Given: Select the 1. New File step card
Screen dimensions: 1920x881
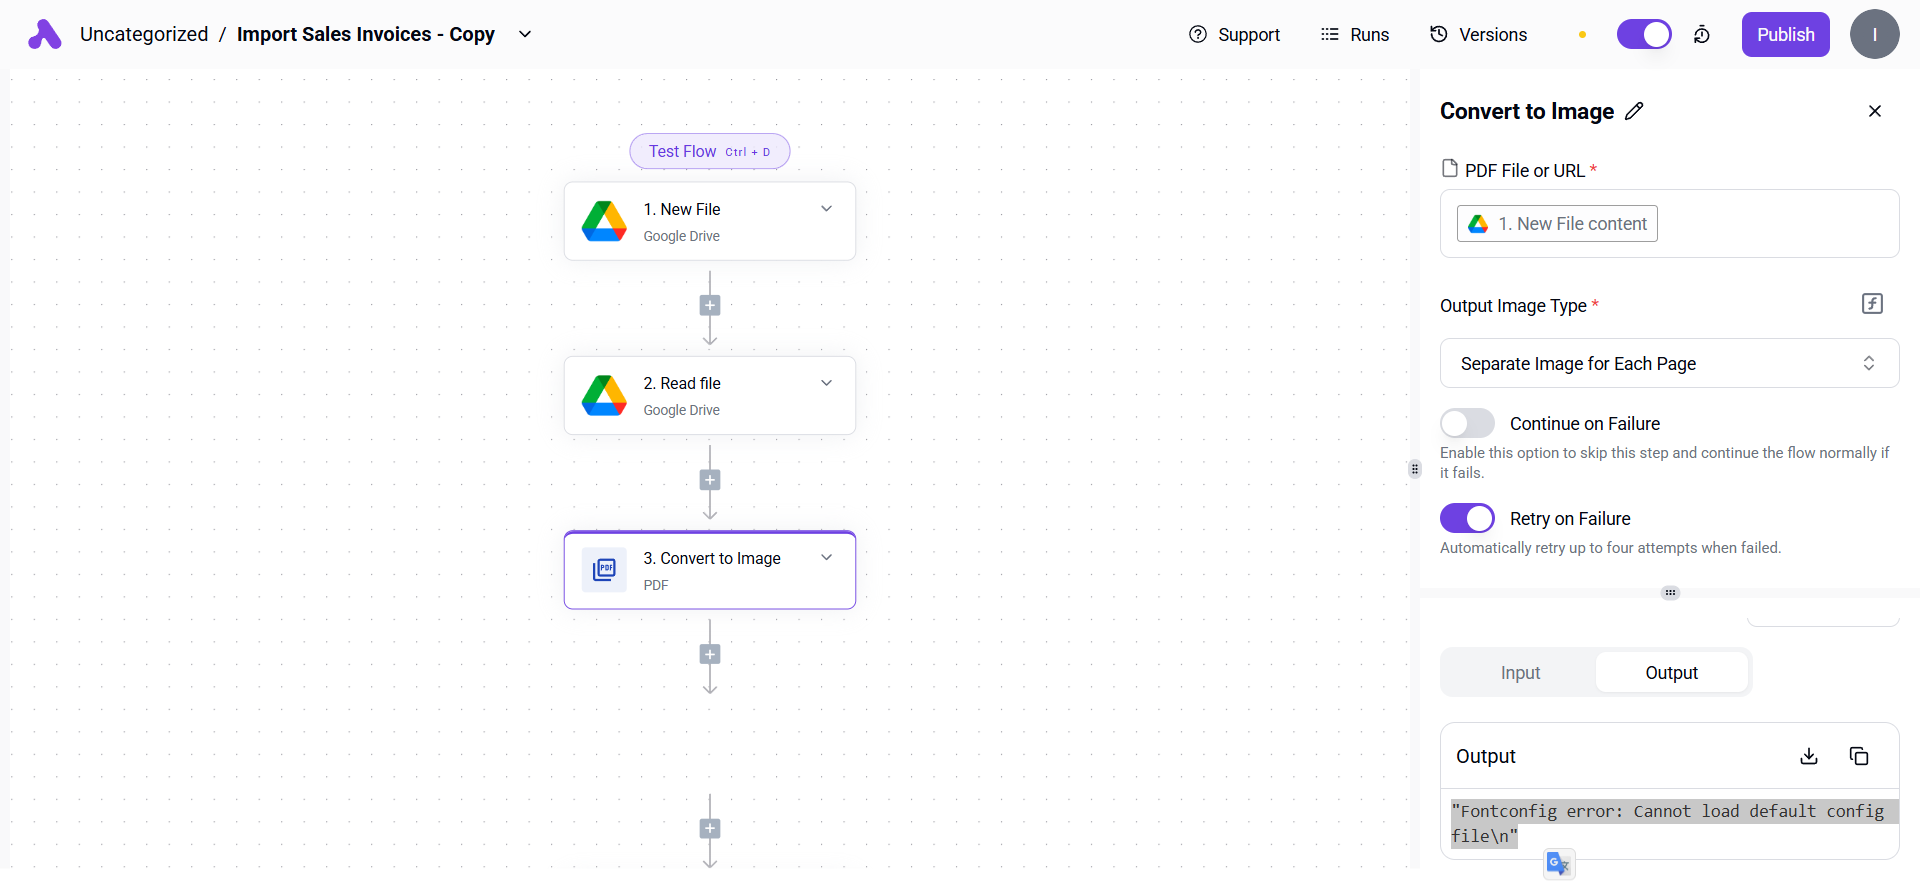Looking at the screenshot, I should point(710,221).
